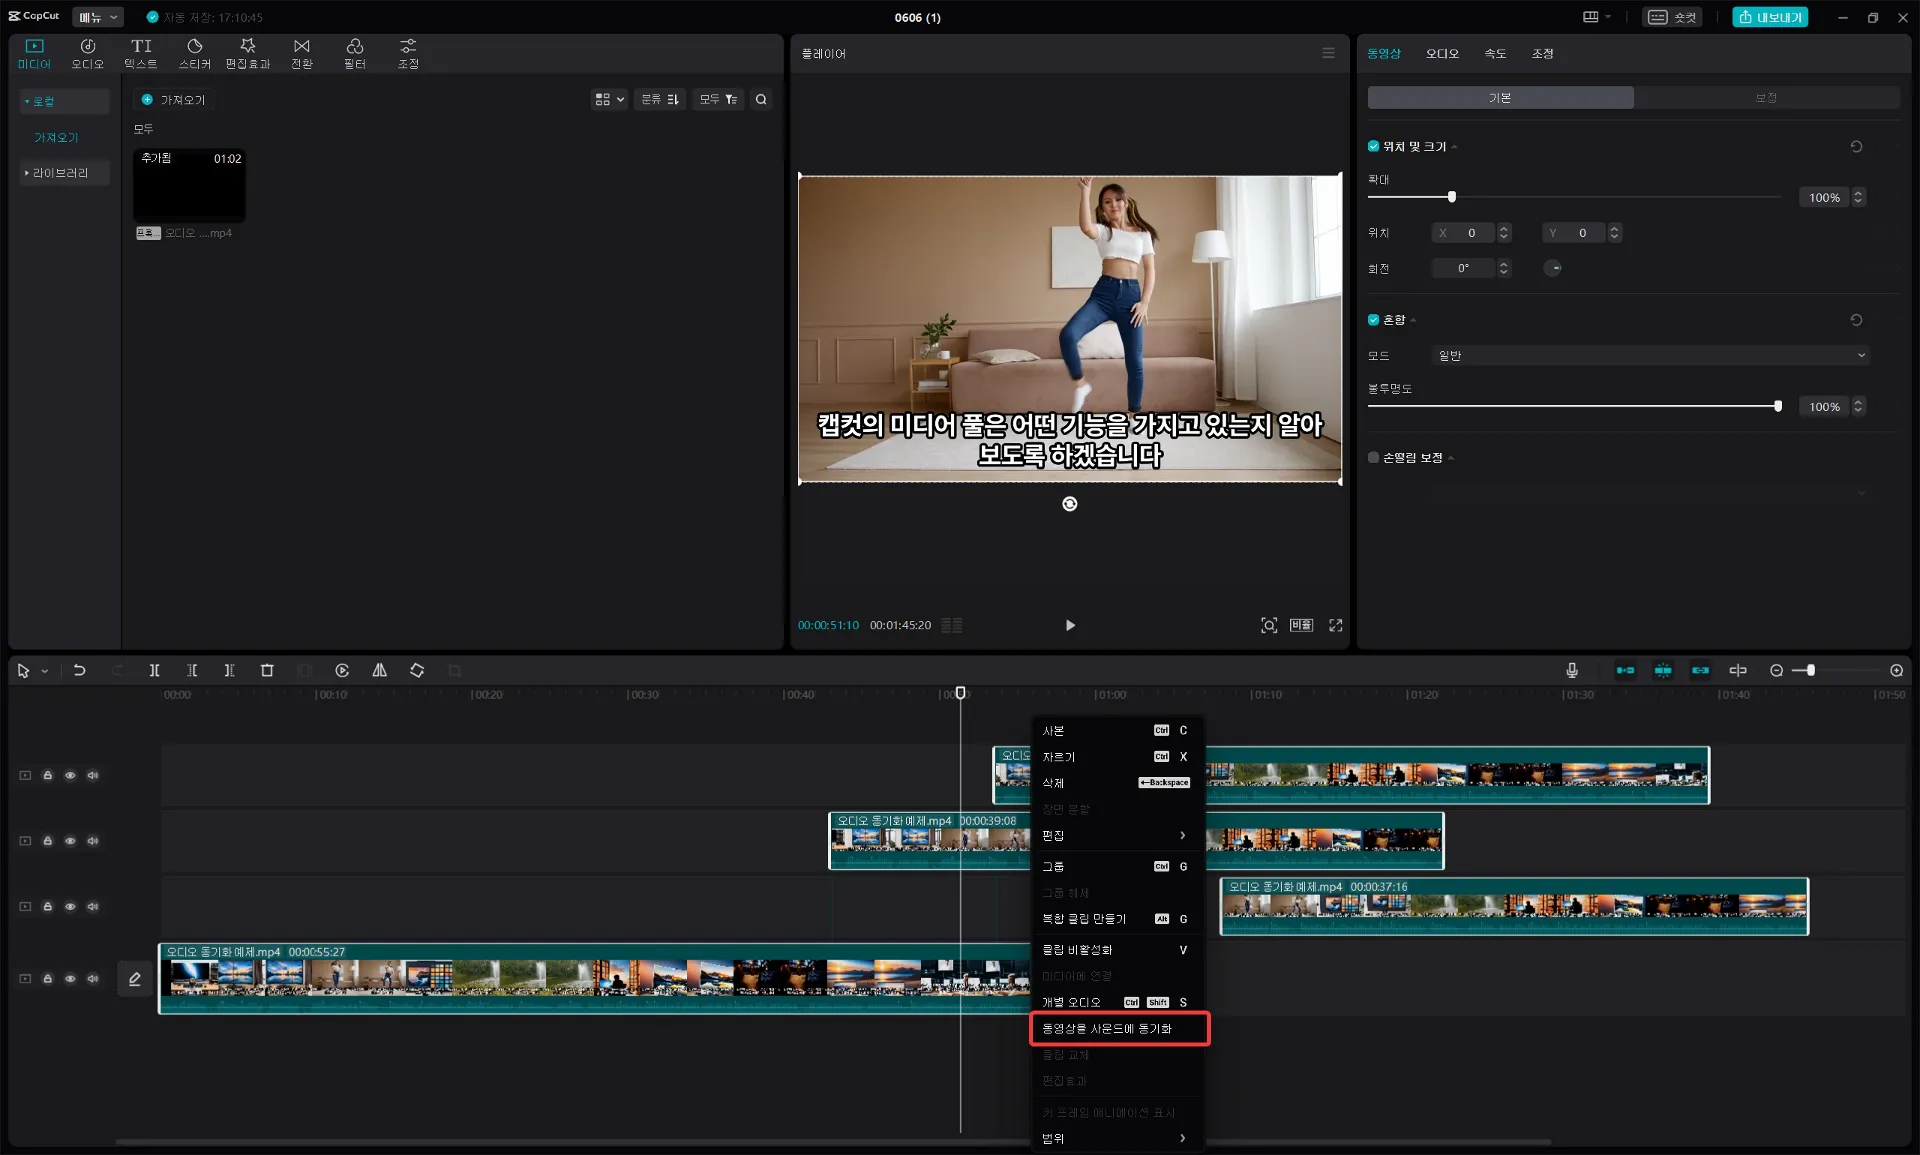Click the undo arrow in the timeline toolbar
Viewport: 1920px width, 1155px height.
coord(79,670)
